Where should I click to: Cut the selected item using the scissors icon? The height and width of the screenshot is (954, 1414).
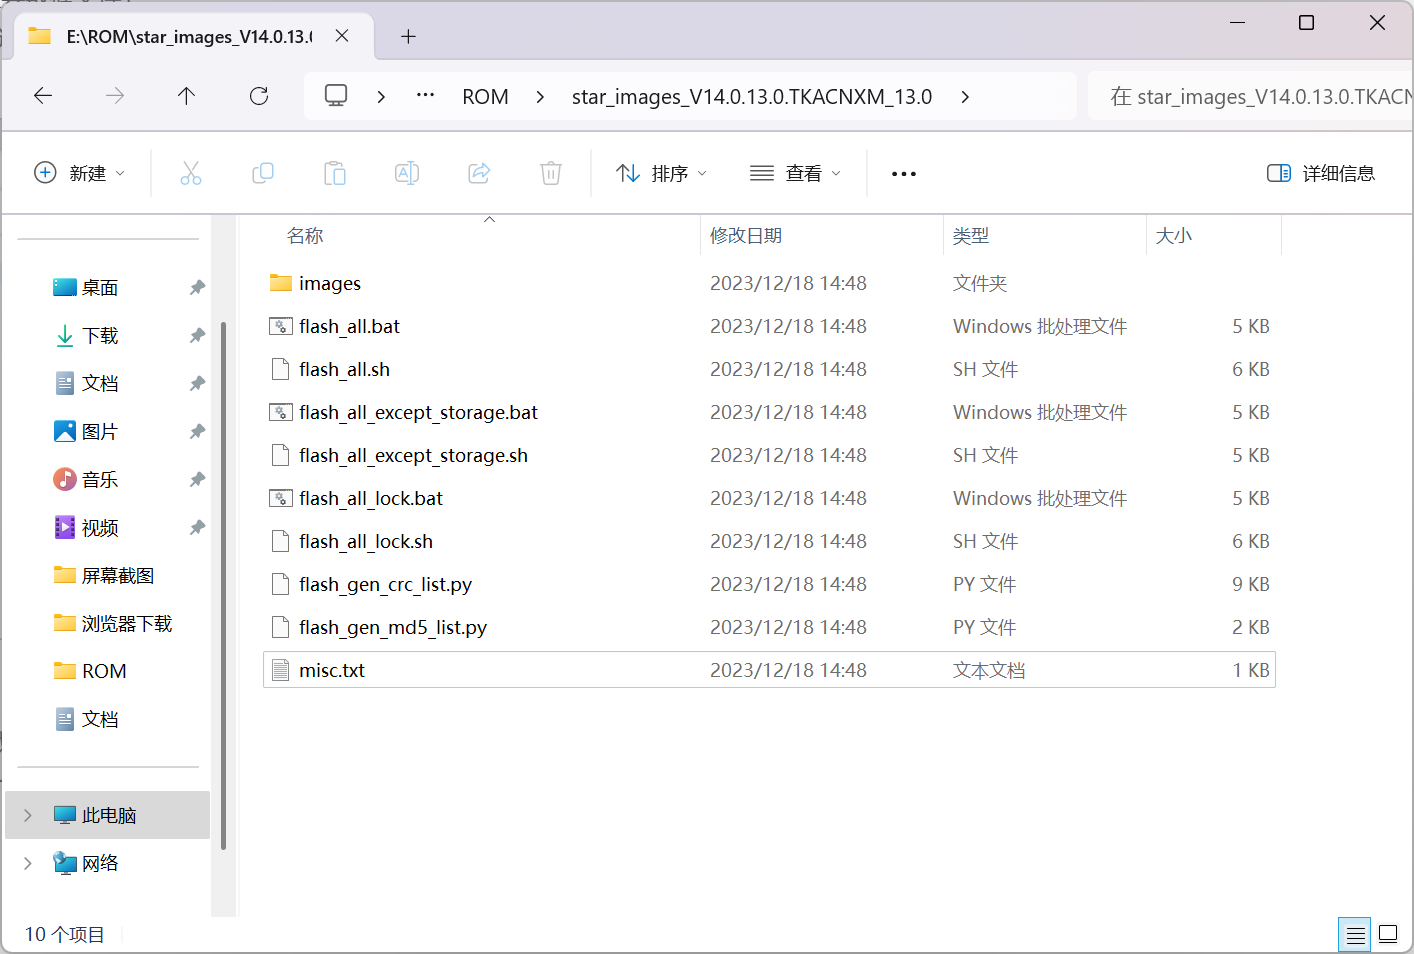pyautogui.click(x=191, y=172)
